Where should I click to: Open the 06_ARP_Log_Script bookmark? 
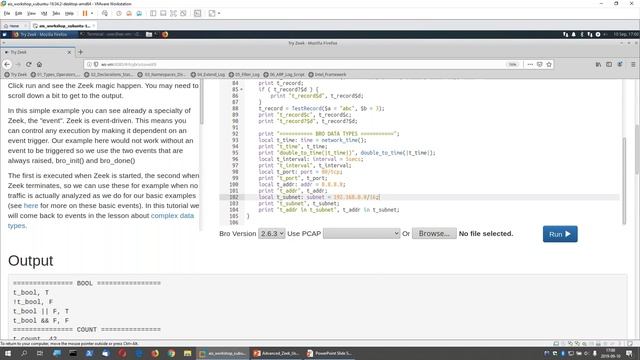[x=284, y=75]
